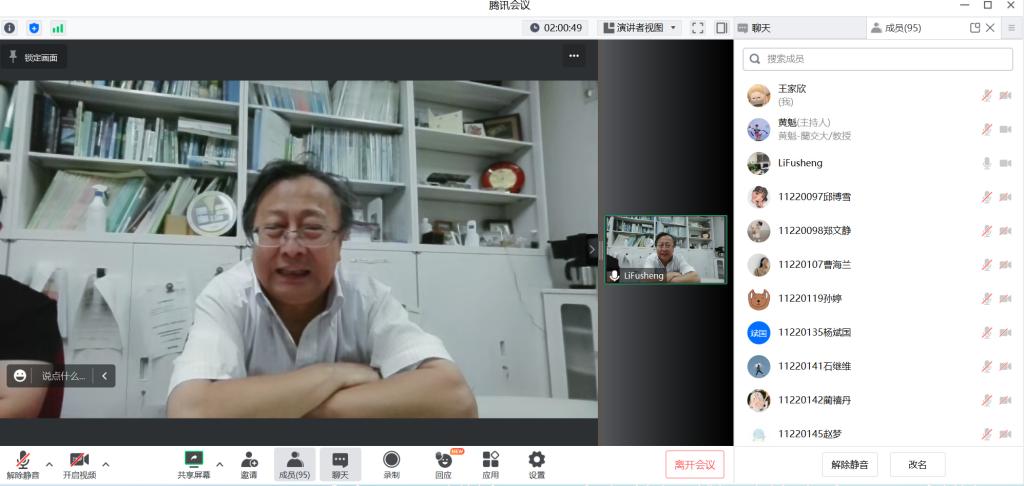Expand audio options arrow beside 解除静音

tap(49, 464)
